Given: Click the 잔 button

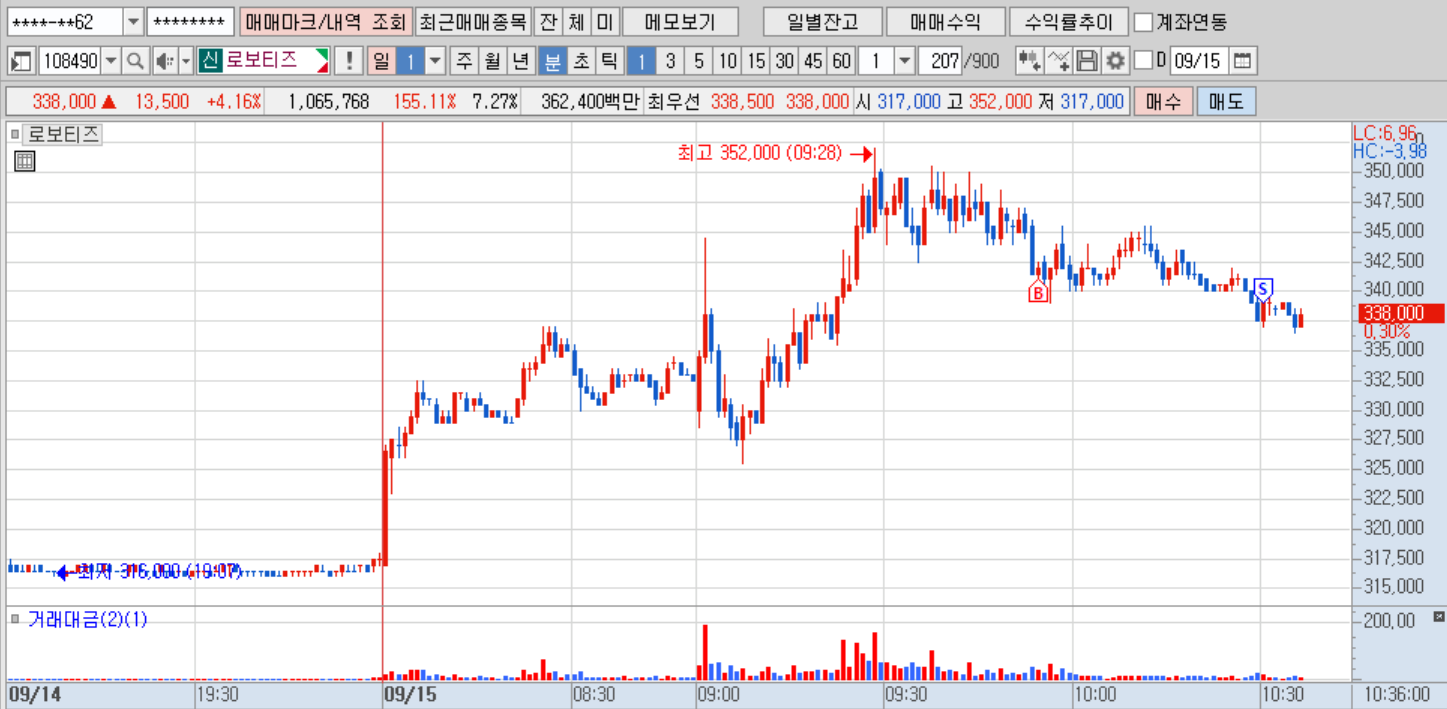Looking at the screenshot, I should [547, 21].
